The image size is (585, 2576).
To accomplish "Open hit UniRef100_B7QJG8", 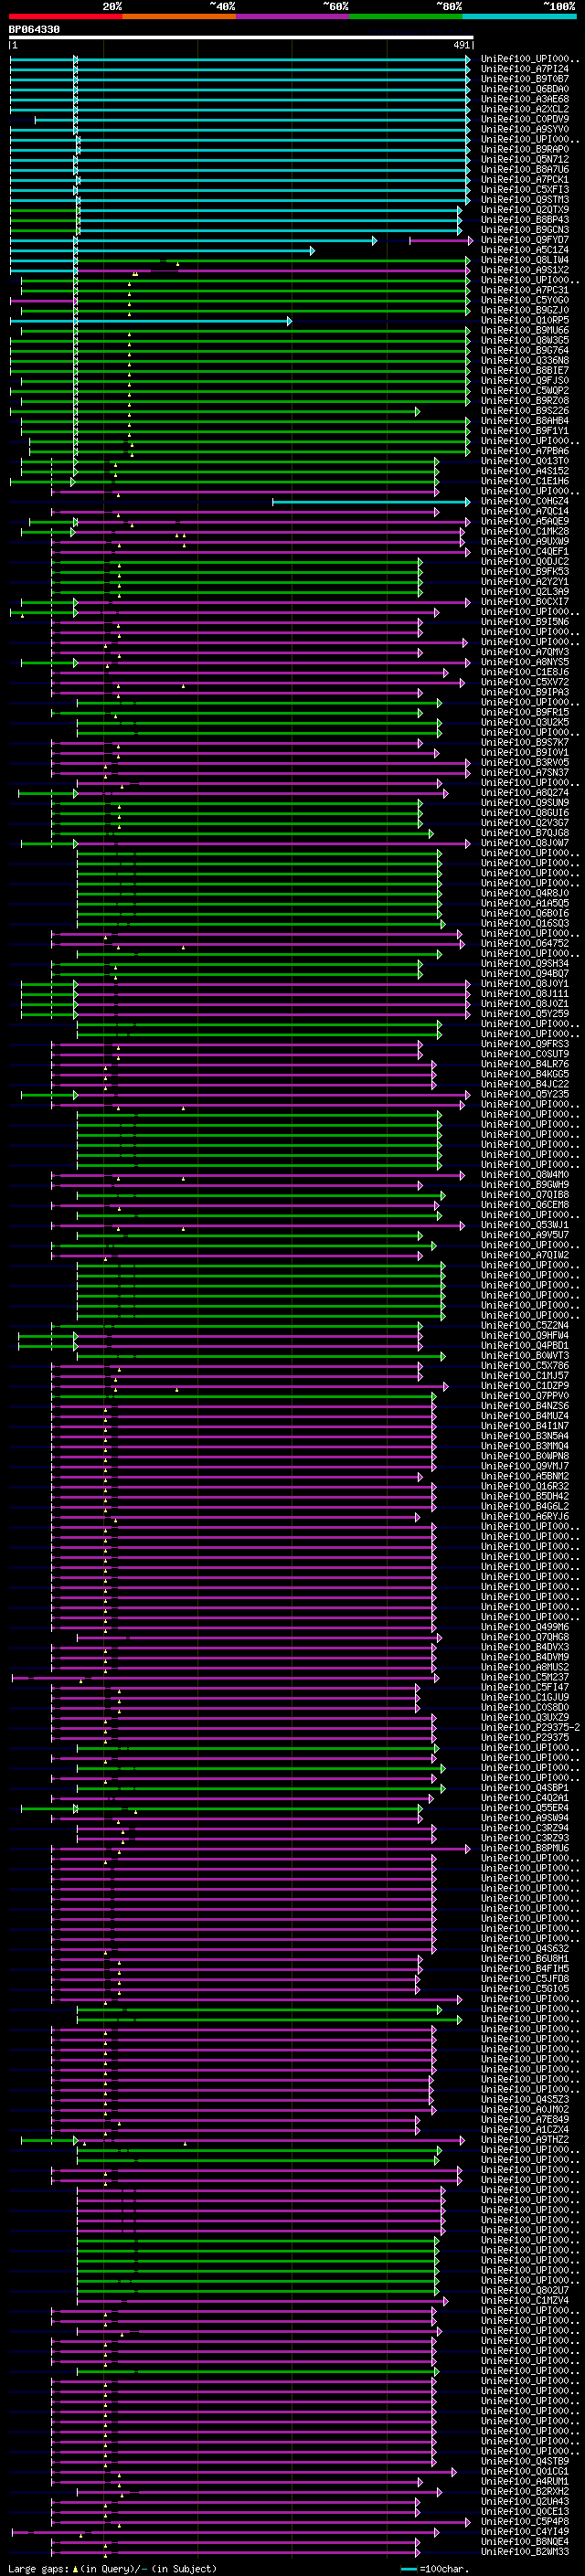I will click(525, 832).
